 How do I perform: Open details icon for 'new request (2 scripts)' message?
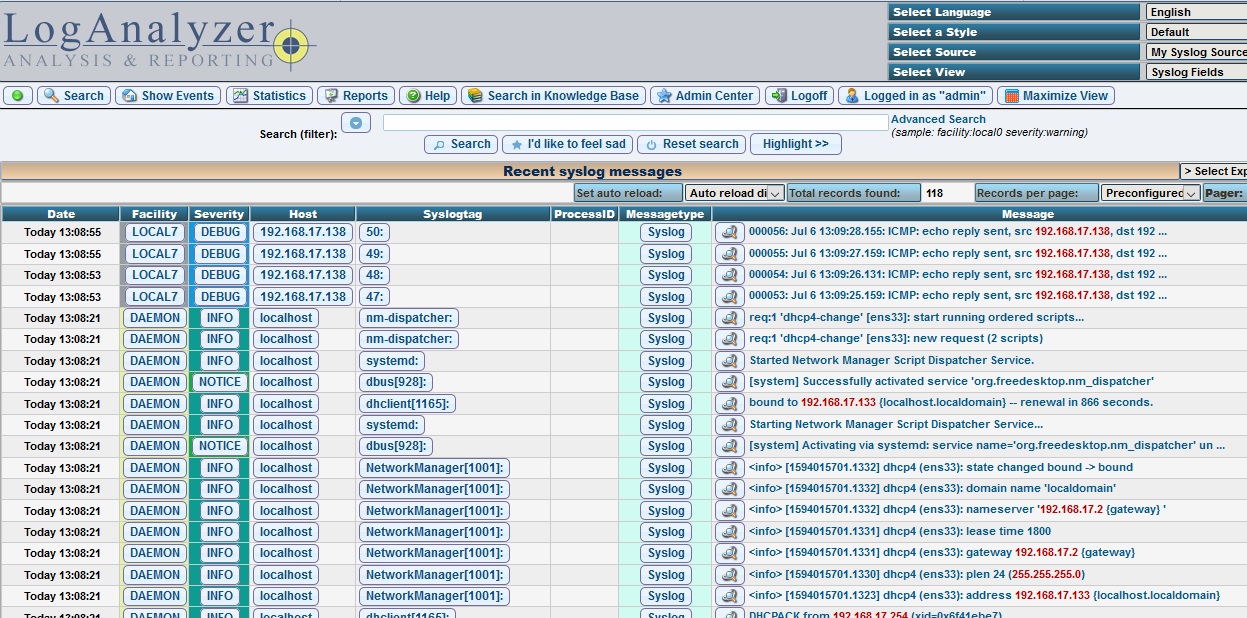point(730,339)
